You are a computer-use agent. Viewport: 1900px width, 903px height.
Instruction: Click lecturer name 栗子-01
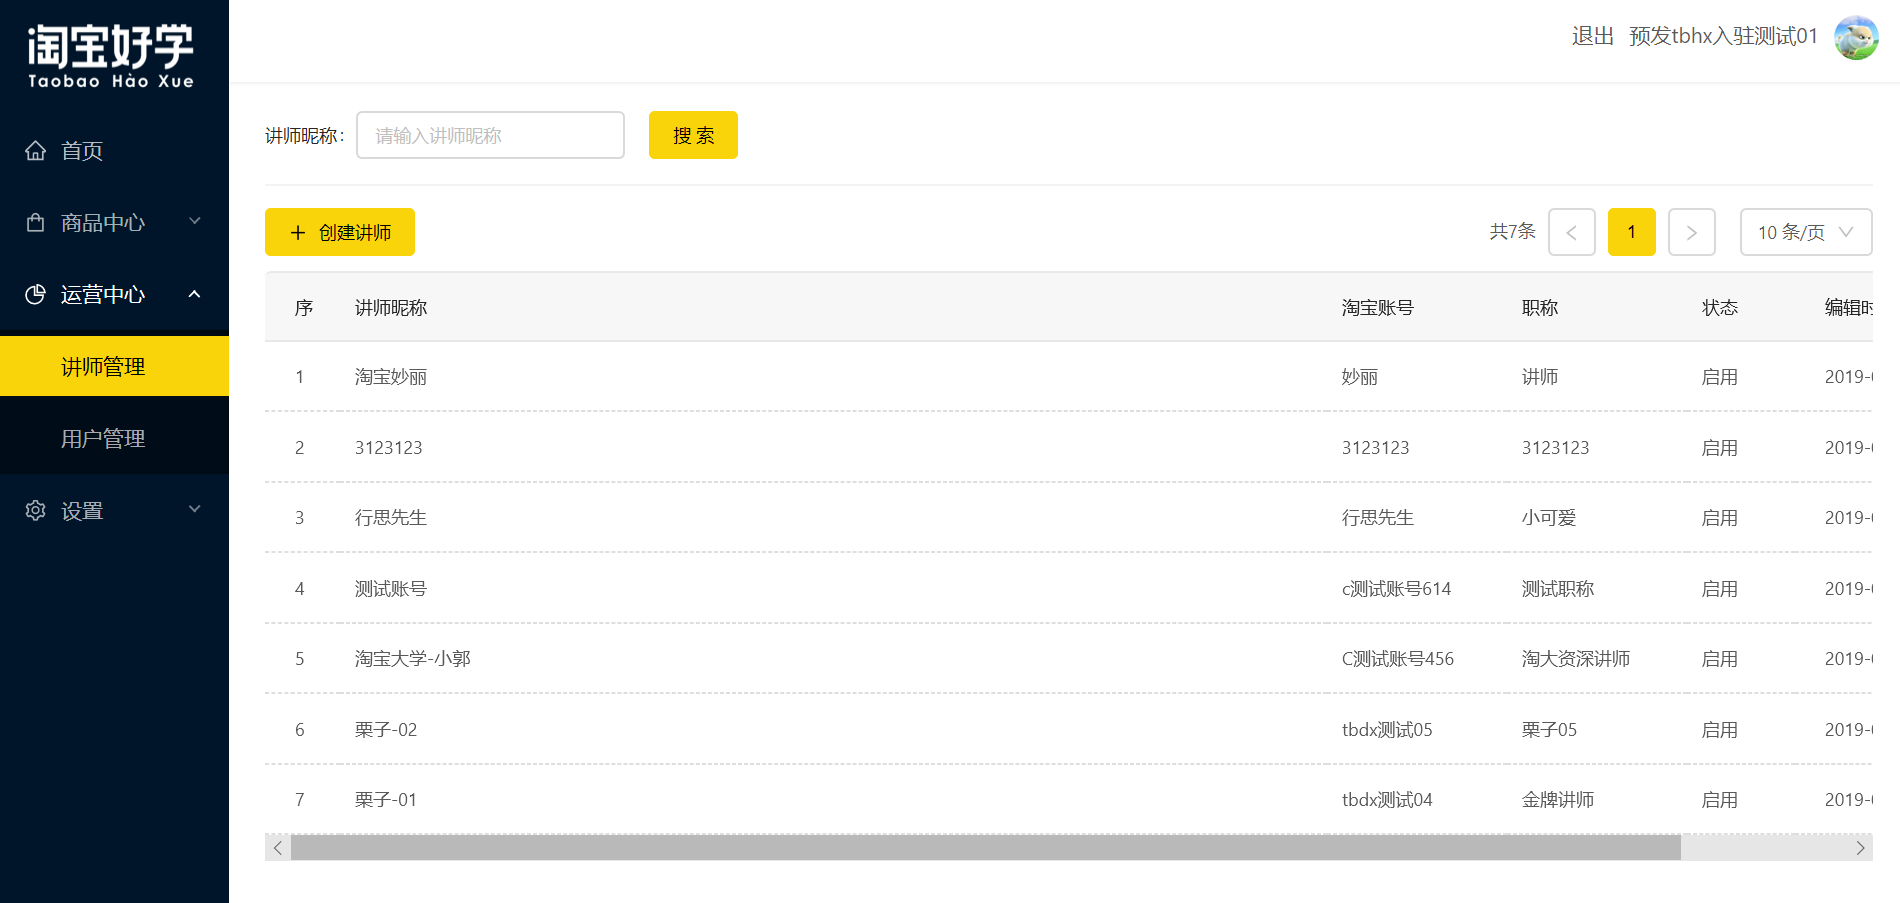click(386, 800)
